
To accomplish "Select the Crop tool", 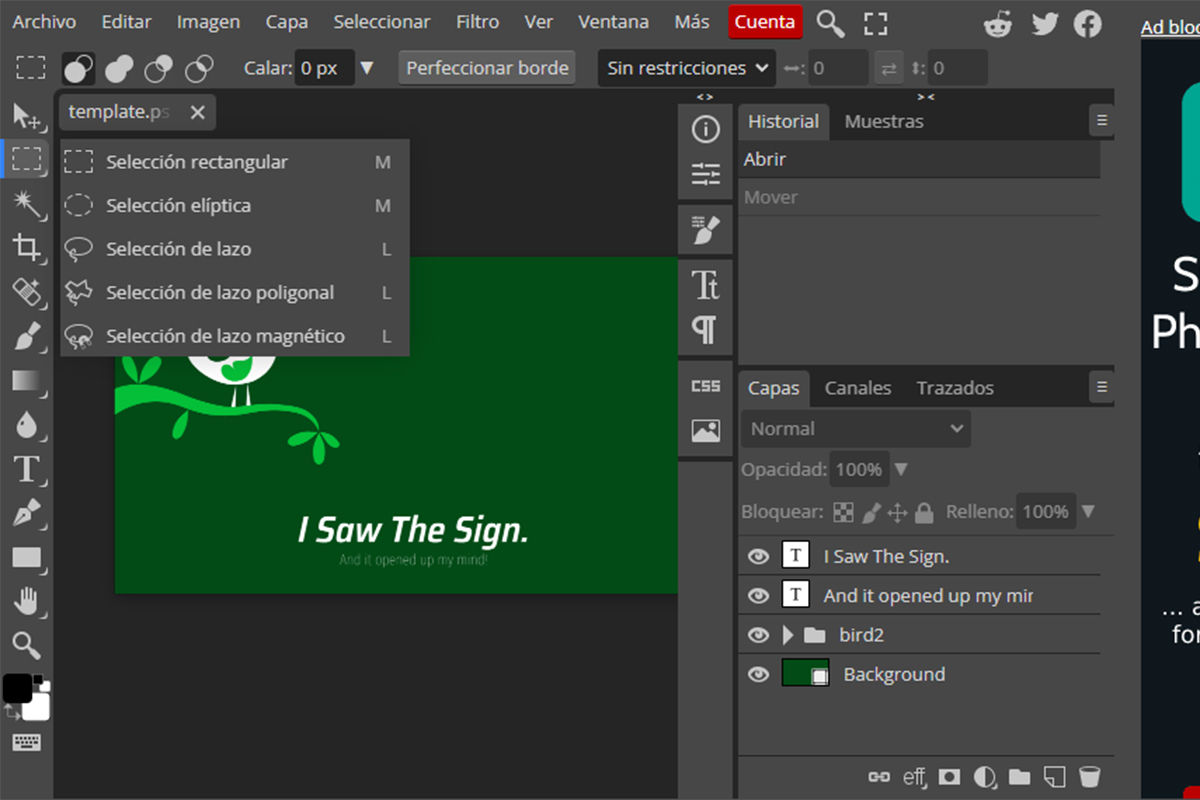I will 26,247.
